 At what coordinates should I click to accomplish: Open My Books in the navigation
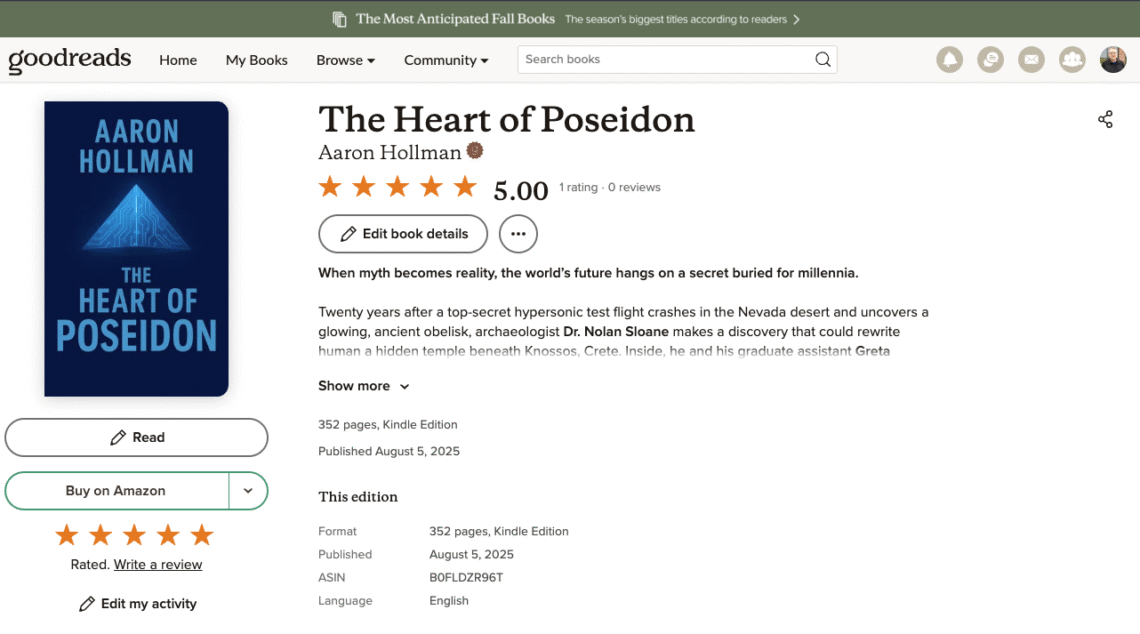[257, 60]
